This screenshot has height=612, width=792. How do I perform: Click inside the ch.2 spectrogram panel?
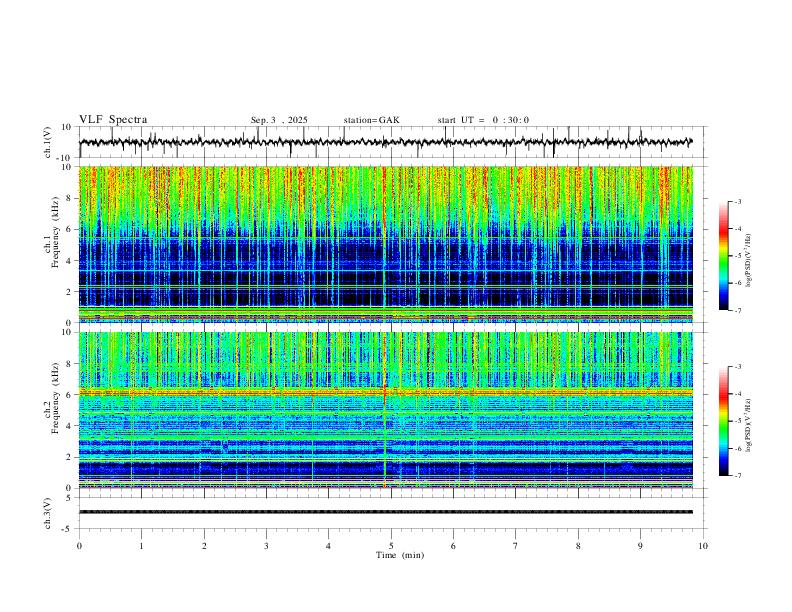click(385, 410)
